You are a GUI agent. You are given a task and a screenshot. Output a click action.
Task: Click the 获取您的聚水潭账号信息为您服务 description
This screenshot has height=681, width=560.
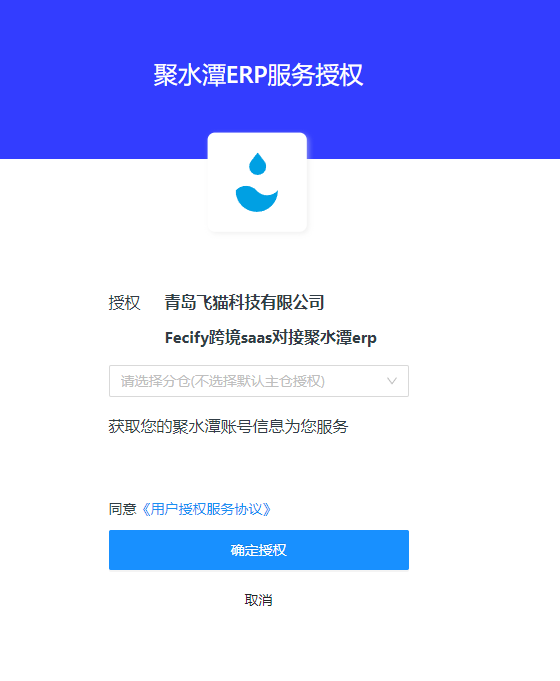(228, 426)
